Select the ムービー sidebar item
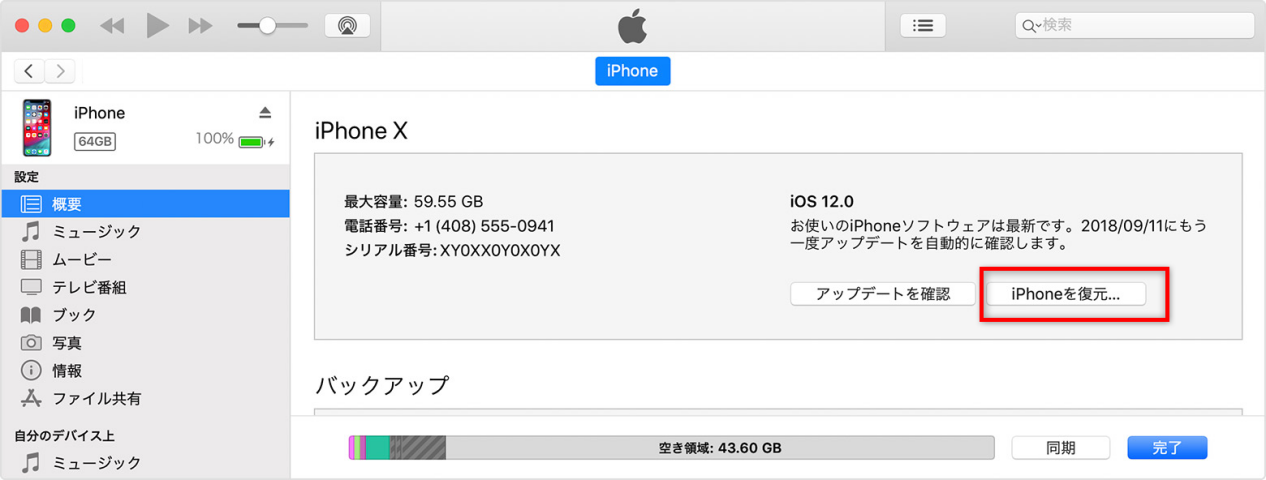Screen dimensions: 1266x480 (x=82, y=260)
